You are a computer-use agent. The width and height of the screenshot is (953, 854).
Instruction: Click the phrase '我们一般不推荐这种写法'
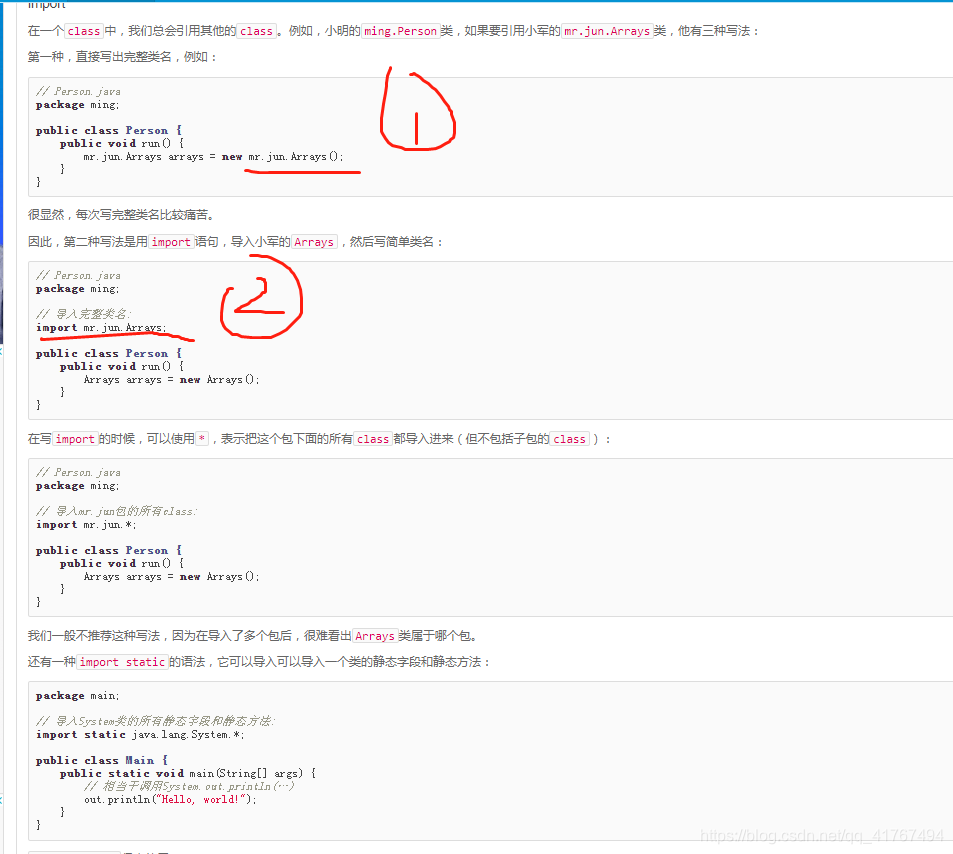[x=94, y=636]
